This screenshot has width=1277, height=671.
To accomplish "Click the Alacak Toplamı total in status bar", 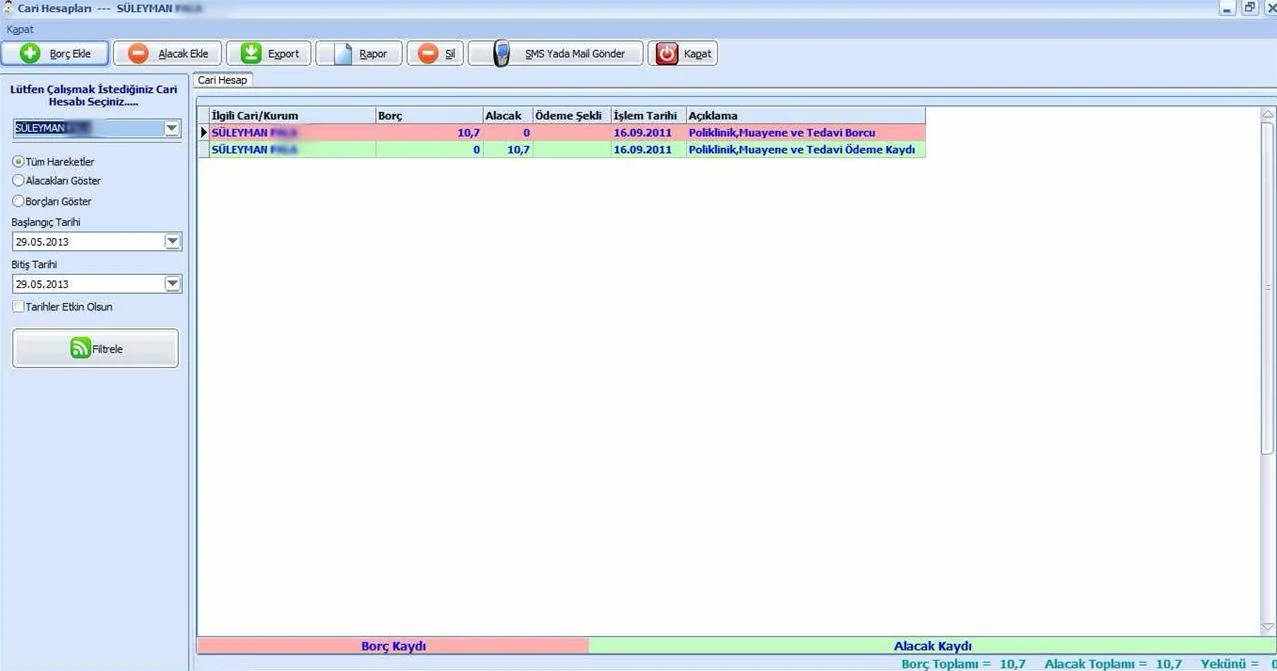I will tap(1113, 664).
